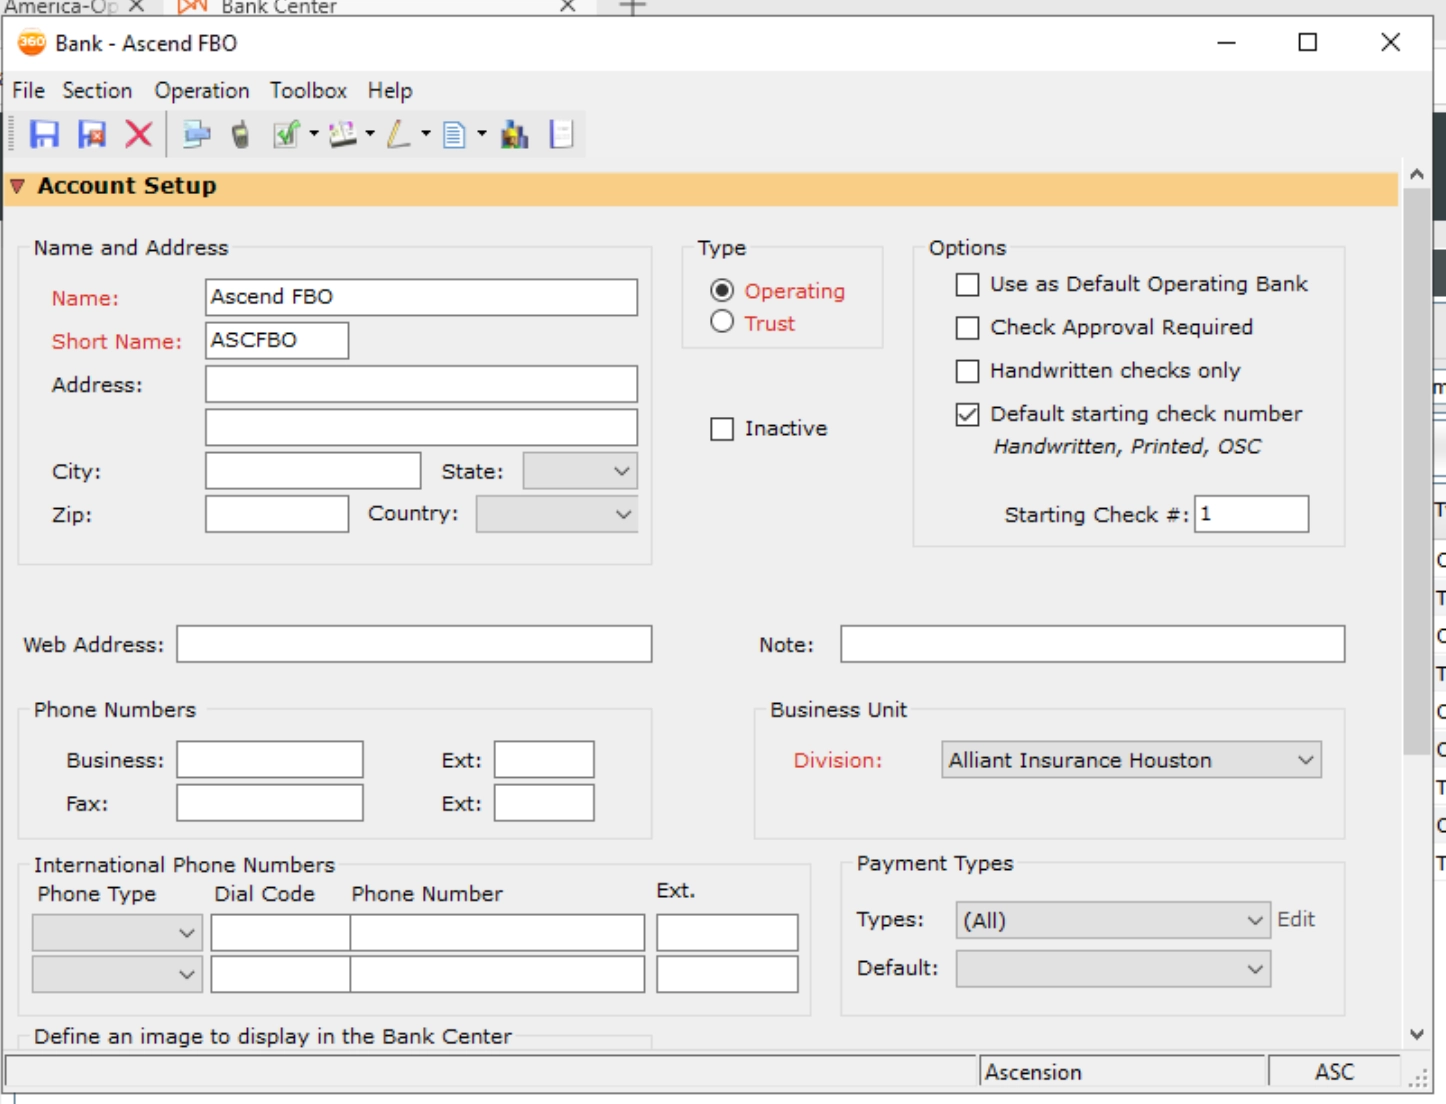Enable Use as Default Operating Bank
The width and height of the screenshot is (1446, 1104).
[967, 285]
